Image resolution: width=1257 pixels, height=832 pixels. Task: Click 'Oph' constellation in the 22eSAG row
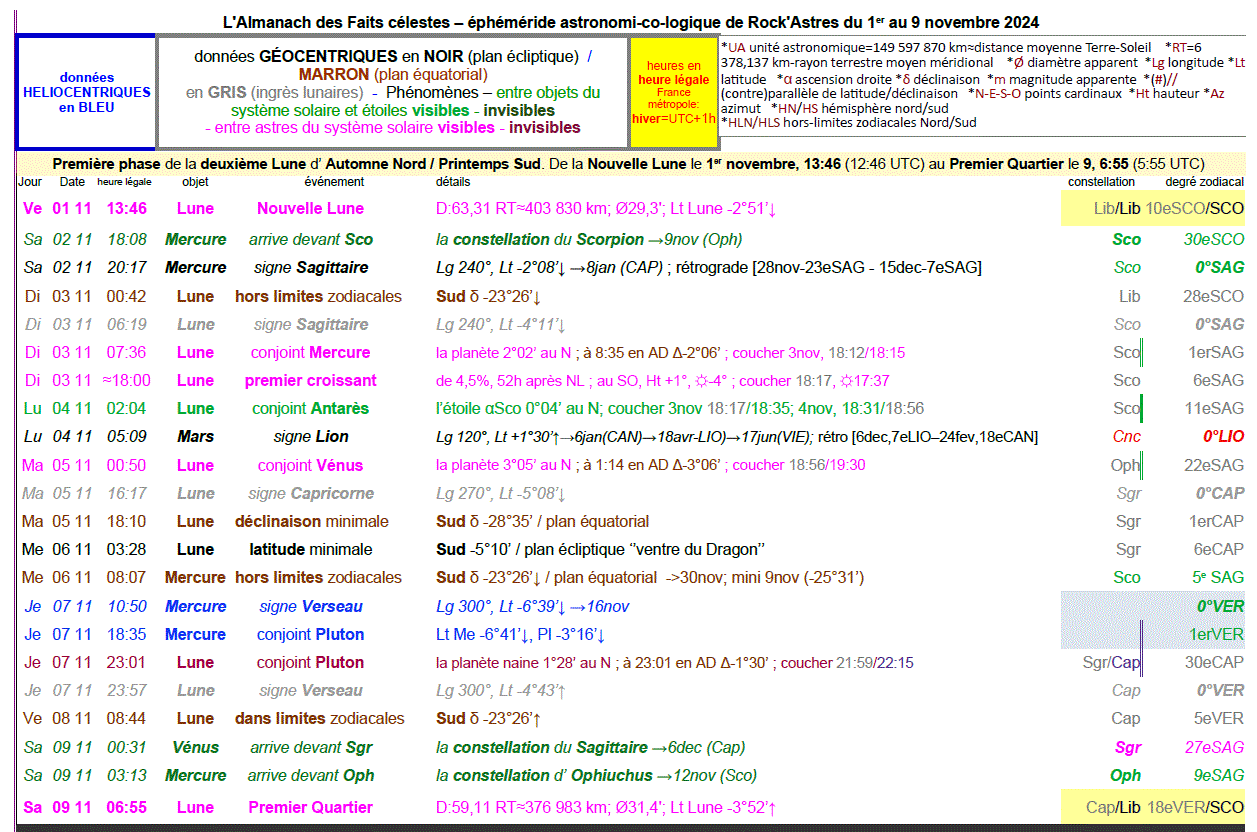(x=1125, y=466)
